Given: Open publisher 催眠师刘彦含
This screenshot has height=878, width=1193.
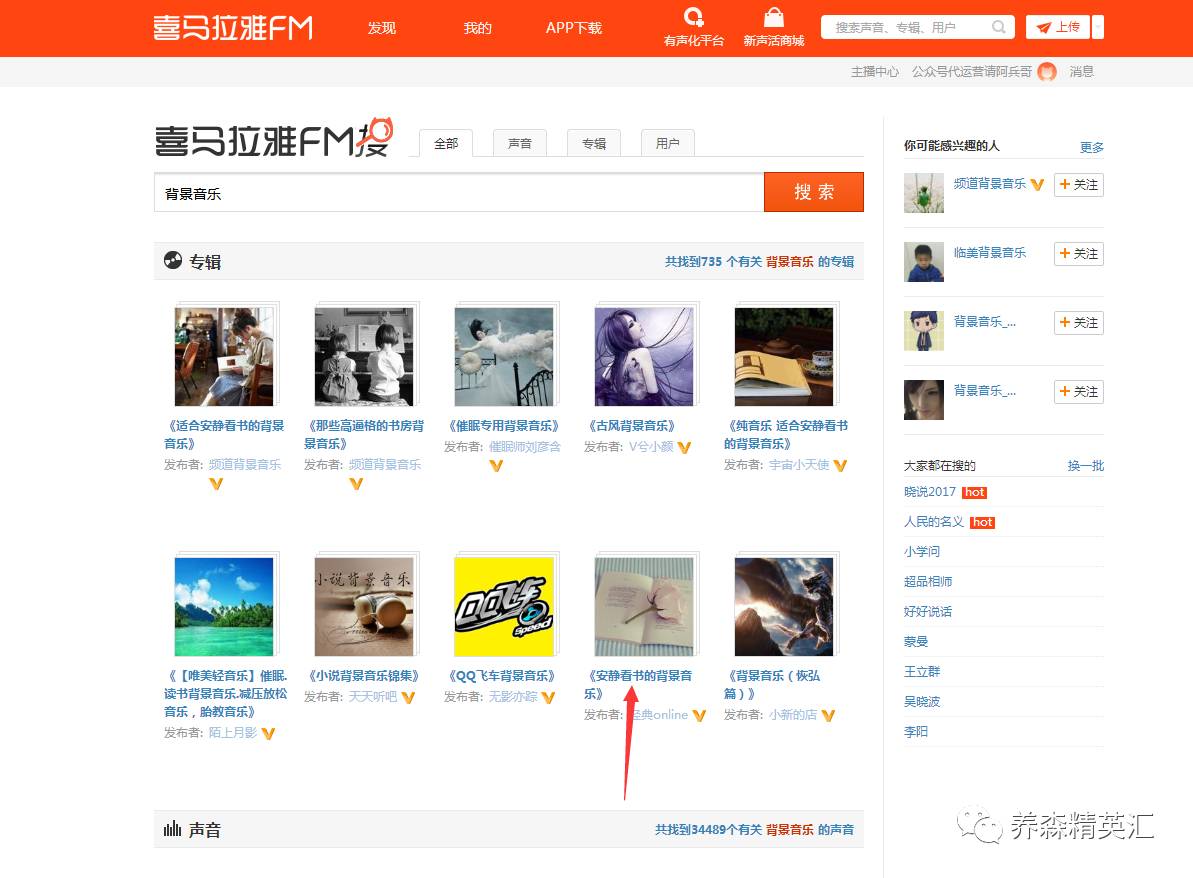Looking at the screenshot, I should [x=524, y=447].
